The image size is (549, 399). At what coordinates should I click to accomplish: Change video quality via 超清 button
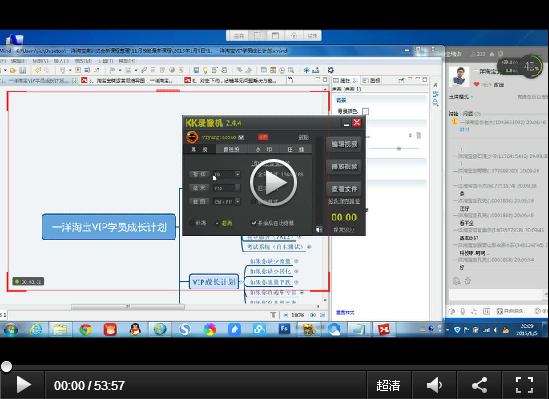388,385
